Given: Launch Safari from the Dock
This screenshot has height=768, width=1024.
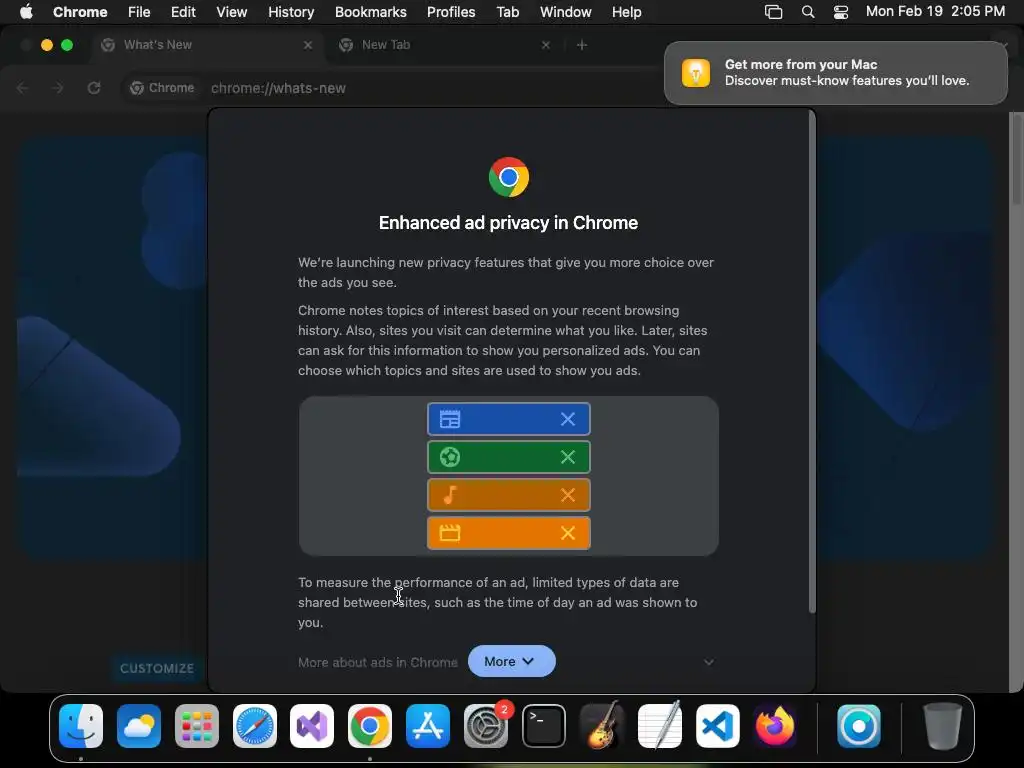Looking at the screenshot, I should (254, 726).
